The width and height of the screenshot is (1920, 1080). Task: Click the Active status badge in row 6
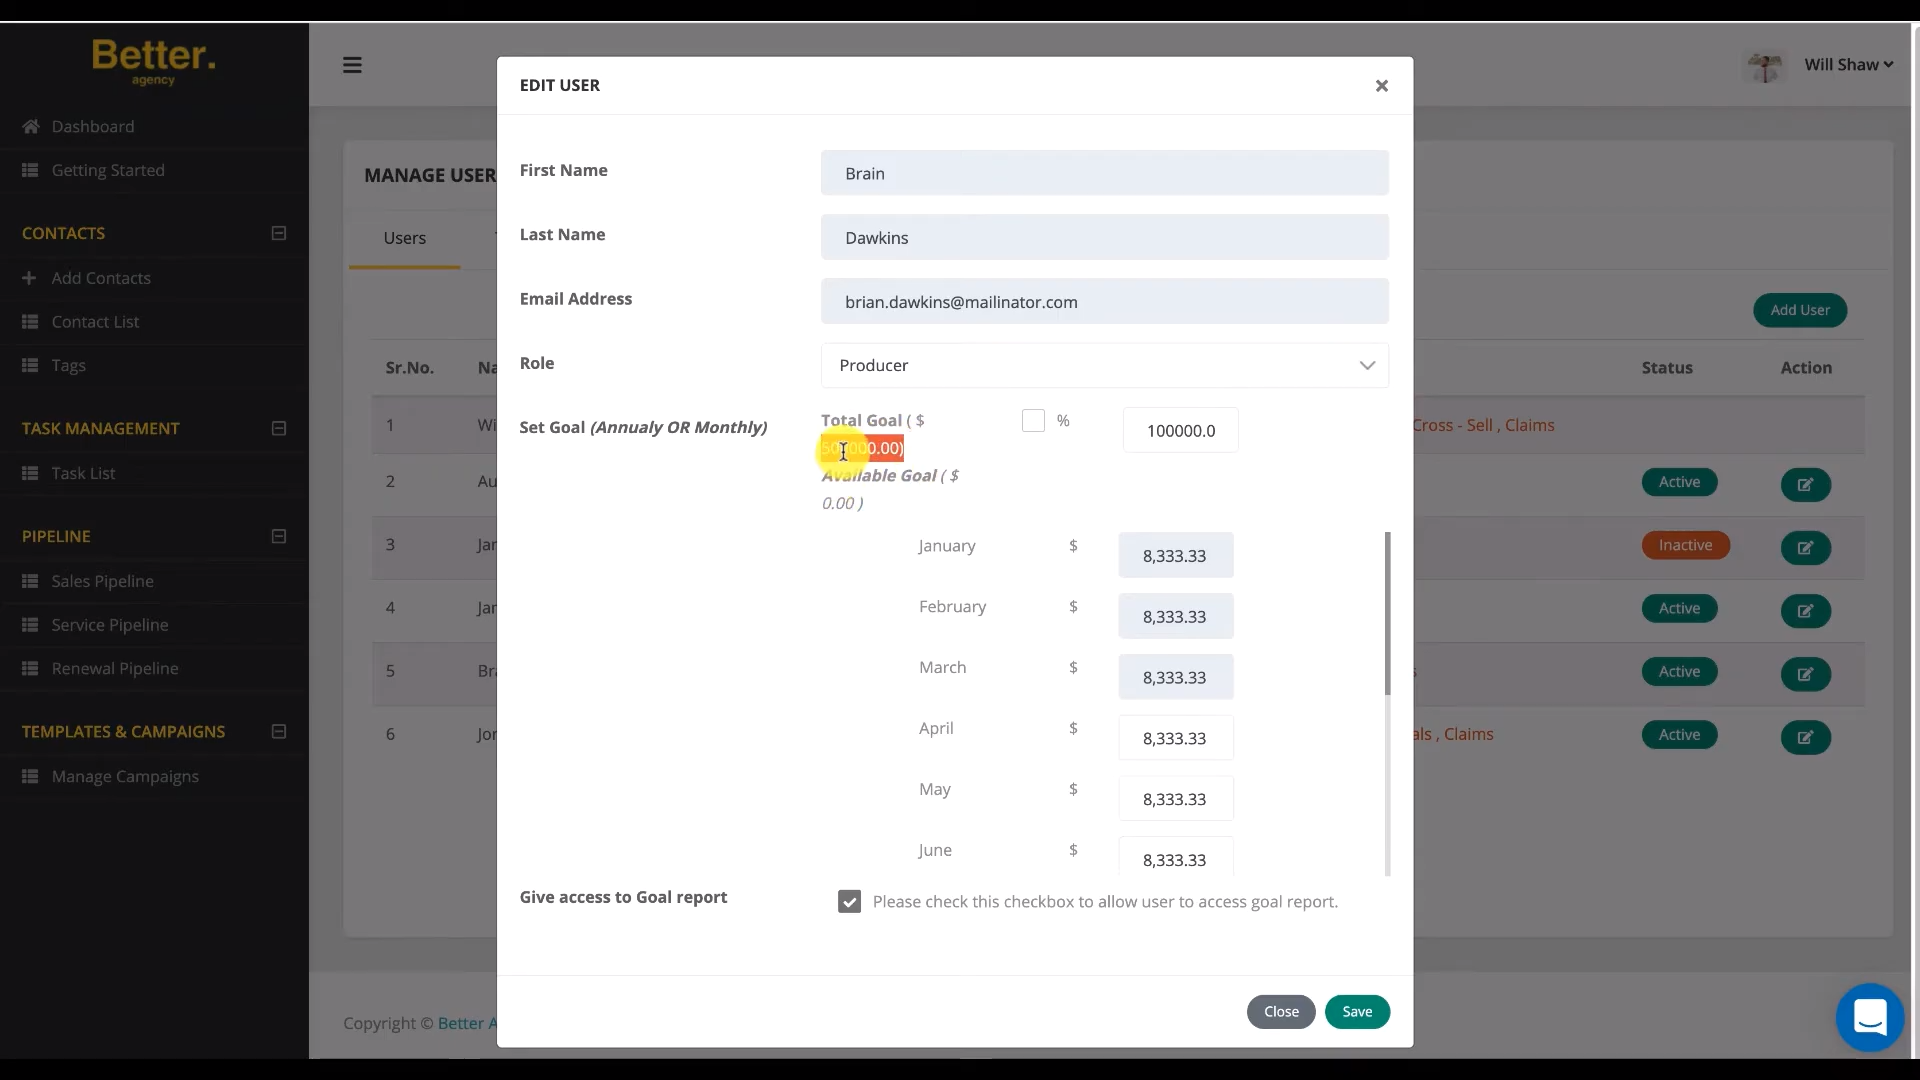1679,735
